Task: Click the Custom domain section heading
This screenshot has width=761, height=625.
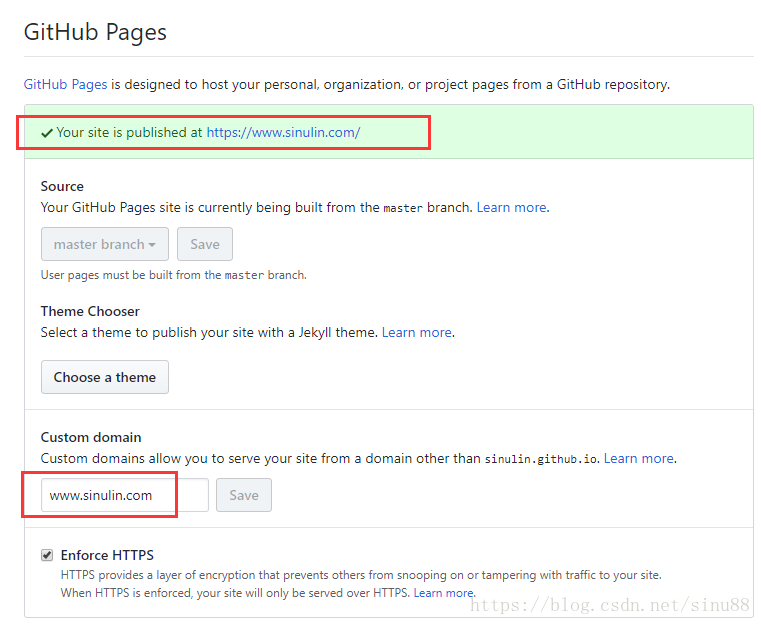Action: pos(91,438)
